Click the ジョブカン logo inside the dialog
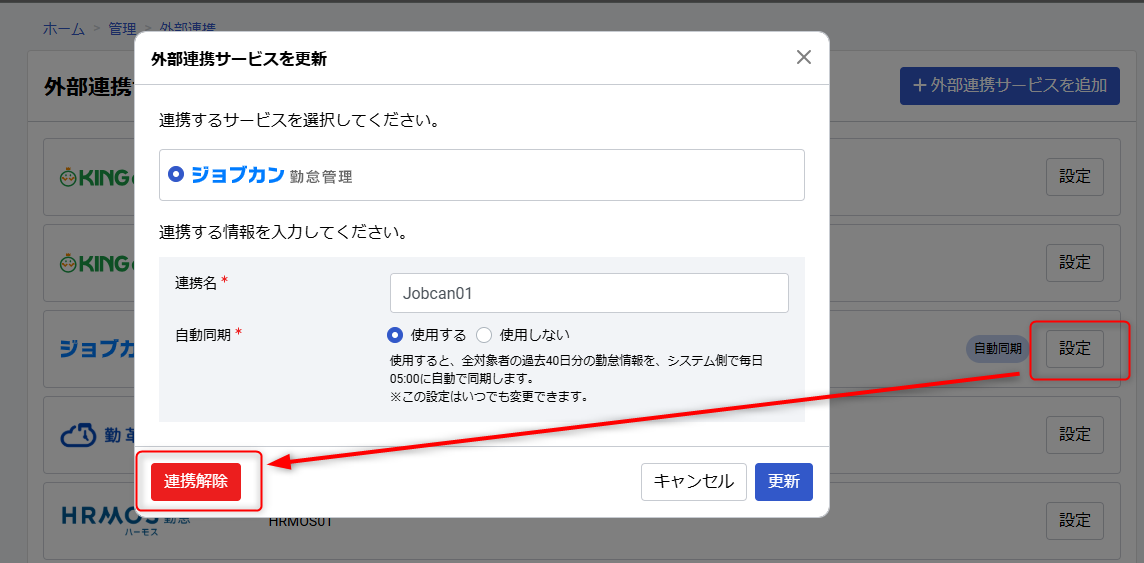This screenshot has height=563, width=1144. coord(237,174)
